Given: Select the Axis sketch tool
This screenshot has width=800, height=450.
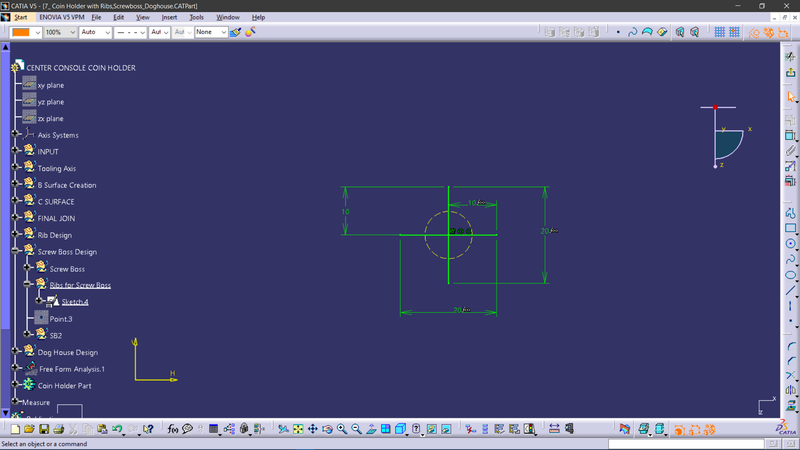Looking at the screenshot, I should pos(790,306).
